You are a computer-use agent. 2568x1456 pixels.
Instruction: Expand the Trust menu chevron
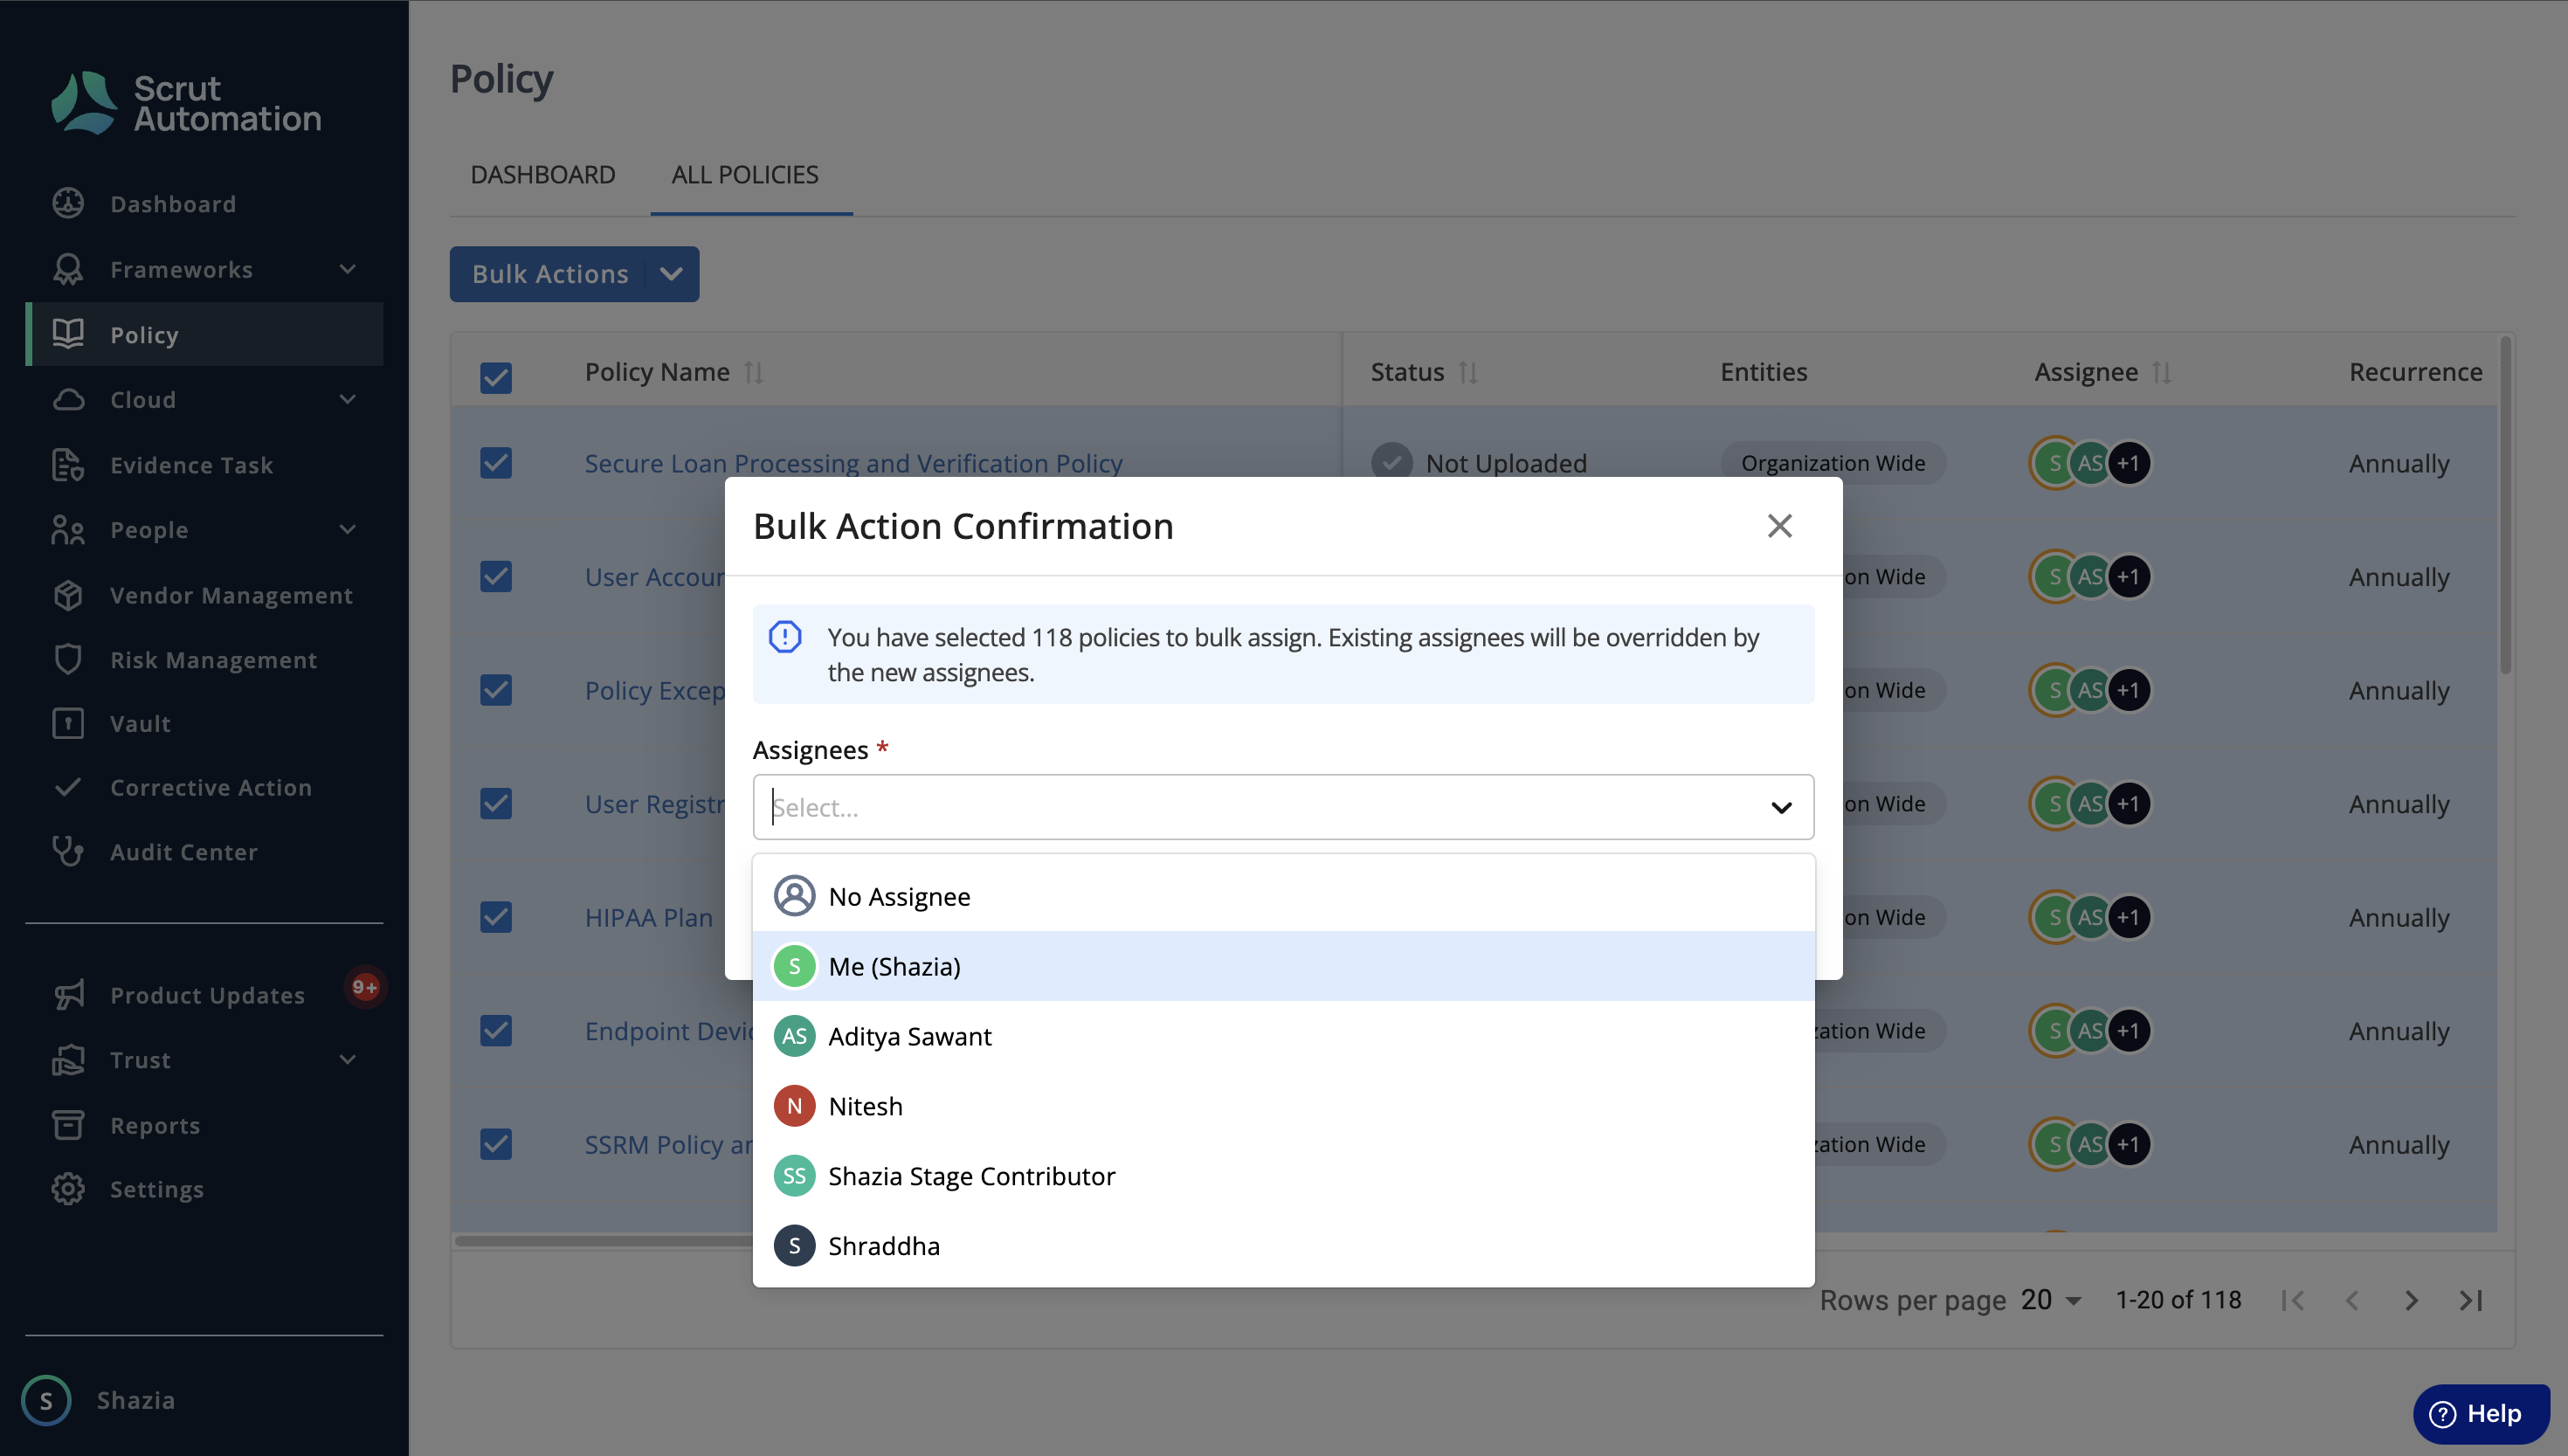[x=347, y=1059]
